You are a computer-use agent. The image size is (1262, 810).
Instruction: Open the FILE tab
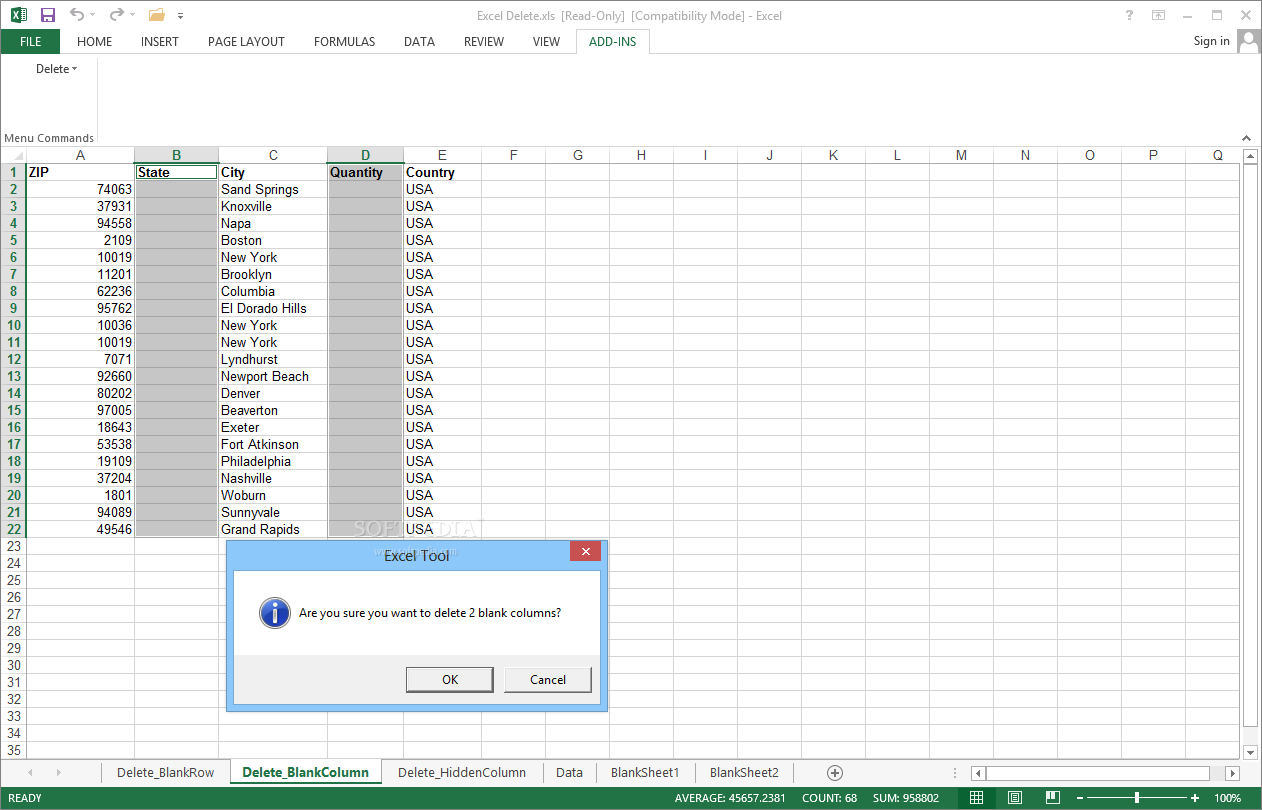30,42
